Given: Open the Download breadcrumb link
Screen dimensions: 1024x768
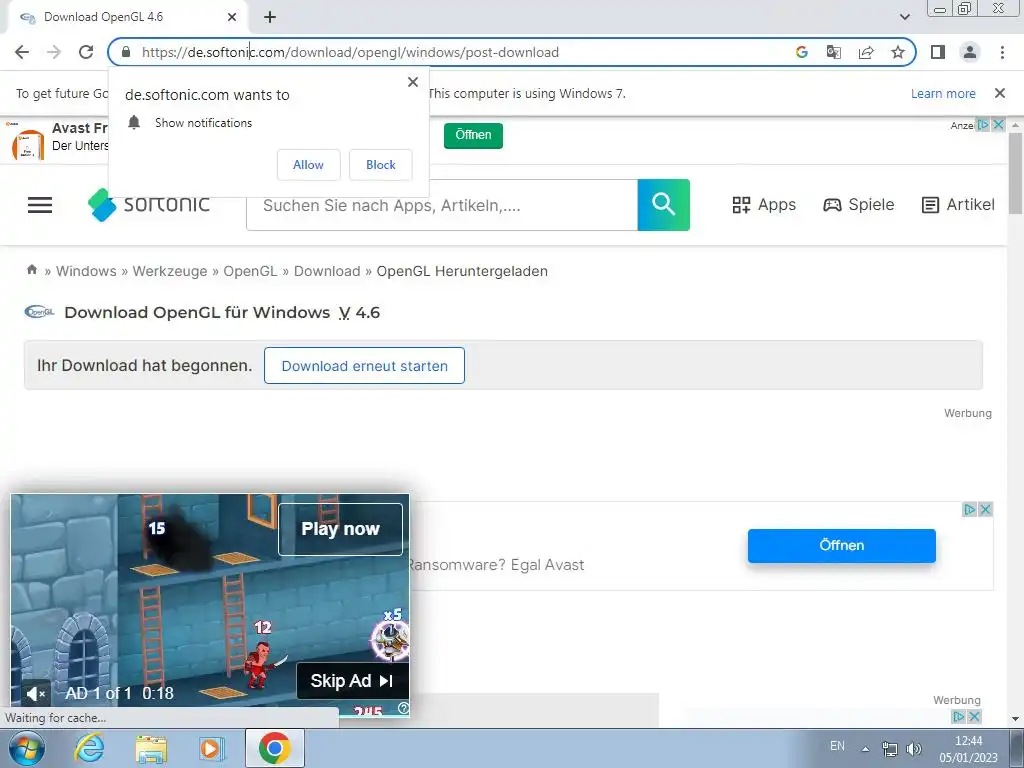Looking at the screenshot, I should pos(327,271).
